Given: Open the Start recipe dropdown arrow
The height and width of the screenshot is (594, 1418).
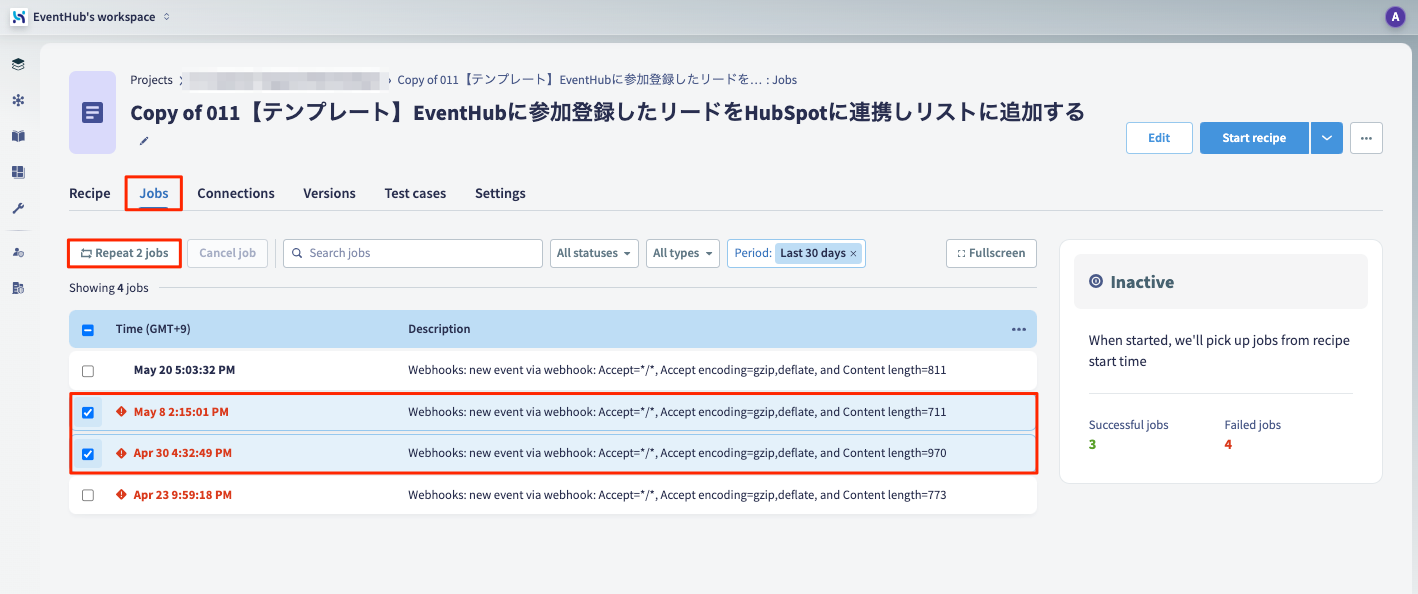Looking at the screenshot, I should click(x=1326, y=138).
